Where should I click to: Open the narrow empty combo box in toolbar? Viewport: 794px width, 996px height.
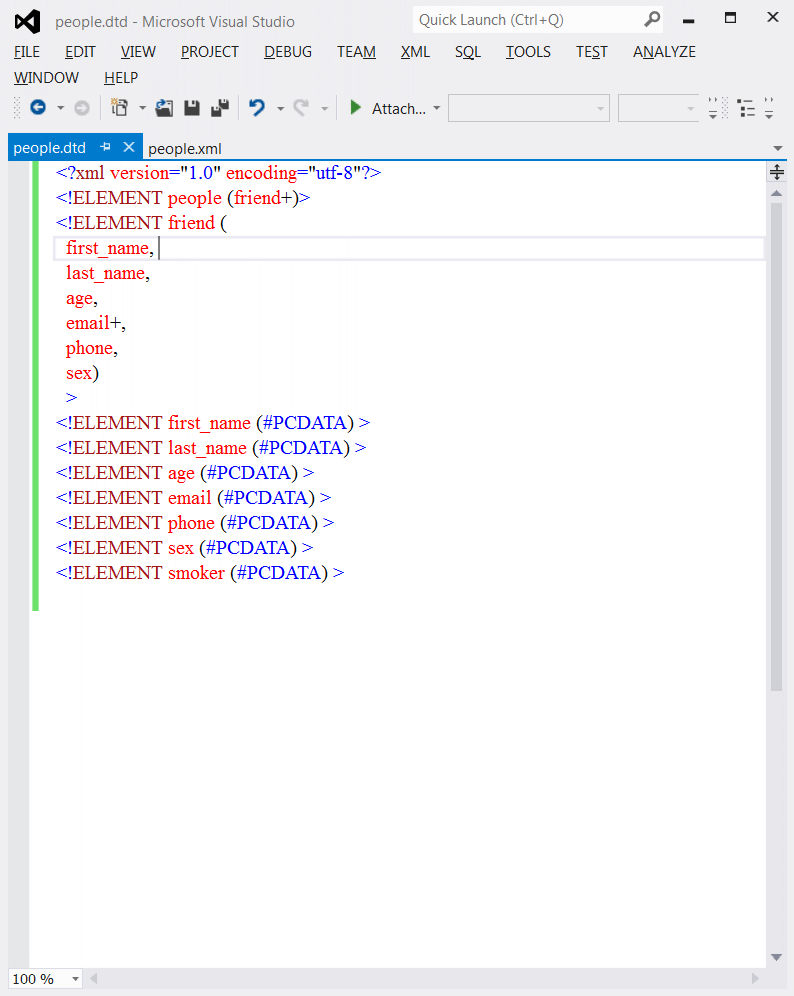pyautogui.click(x=659, y=109)
